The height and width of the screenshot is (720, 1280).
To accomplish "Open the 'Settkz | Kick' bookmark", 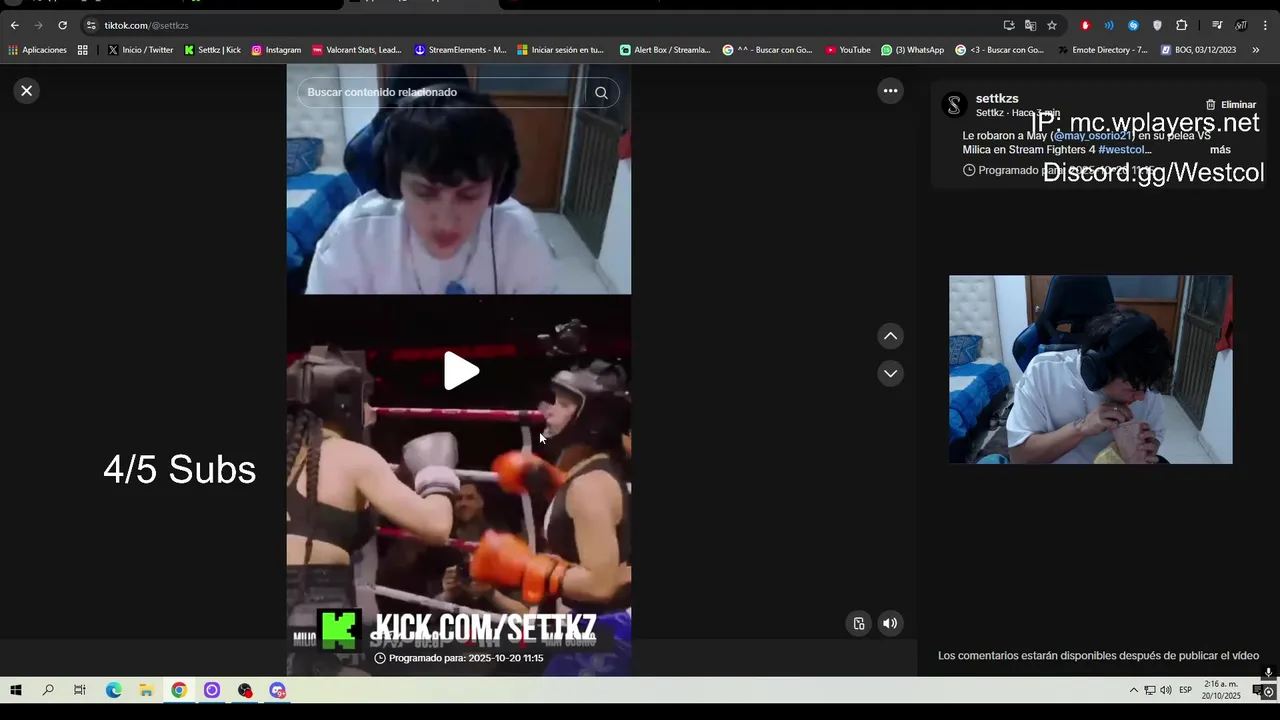I will 212,50.
